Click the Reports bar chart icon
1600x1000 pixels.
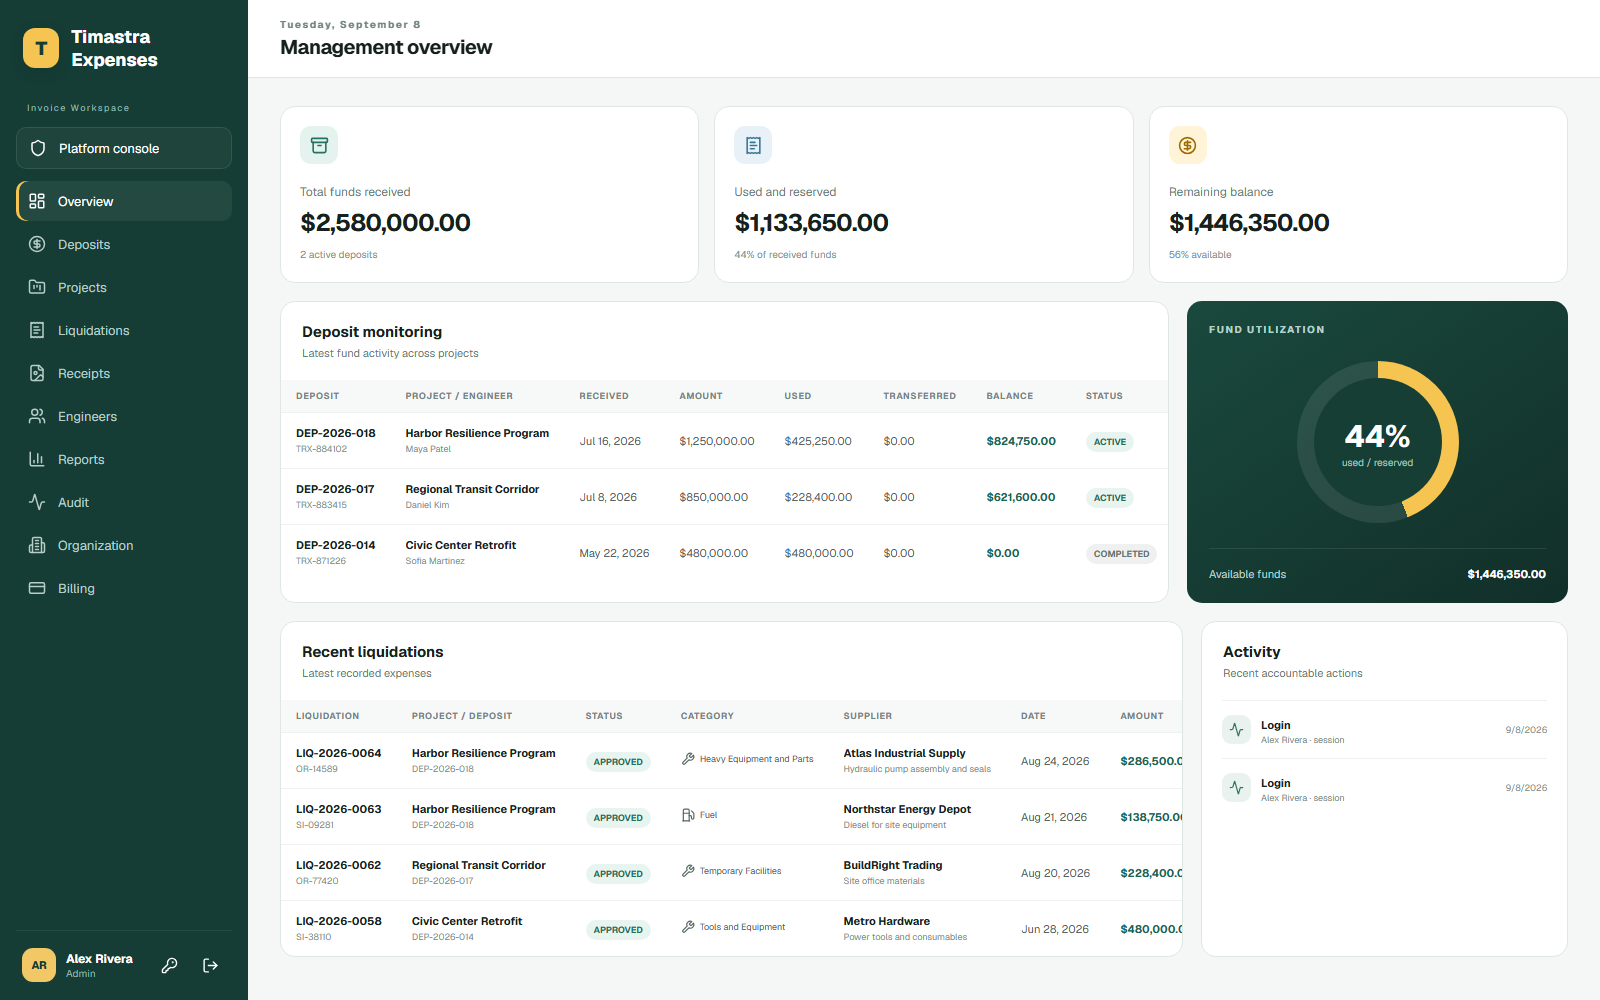37,459
